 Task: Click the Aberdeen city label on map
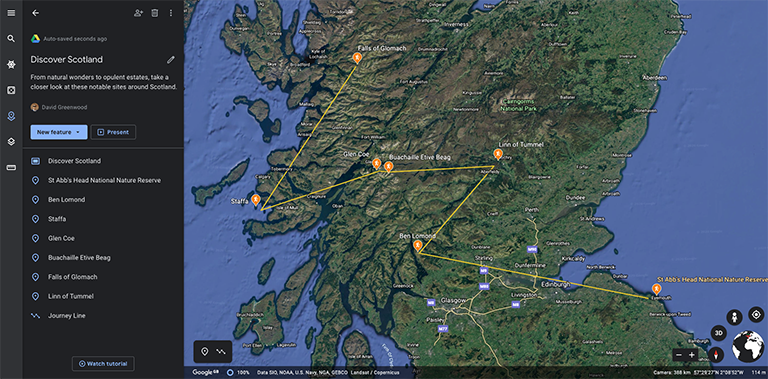tap(655, 78)
